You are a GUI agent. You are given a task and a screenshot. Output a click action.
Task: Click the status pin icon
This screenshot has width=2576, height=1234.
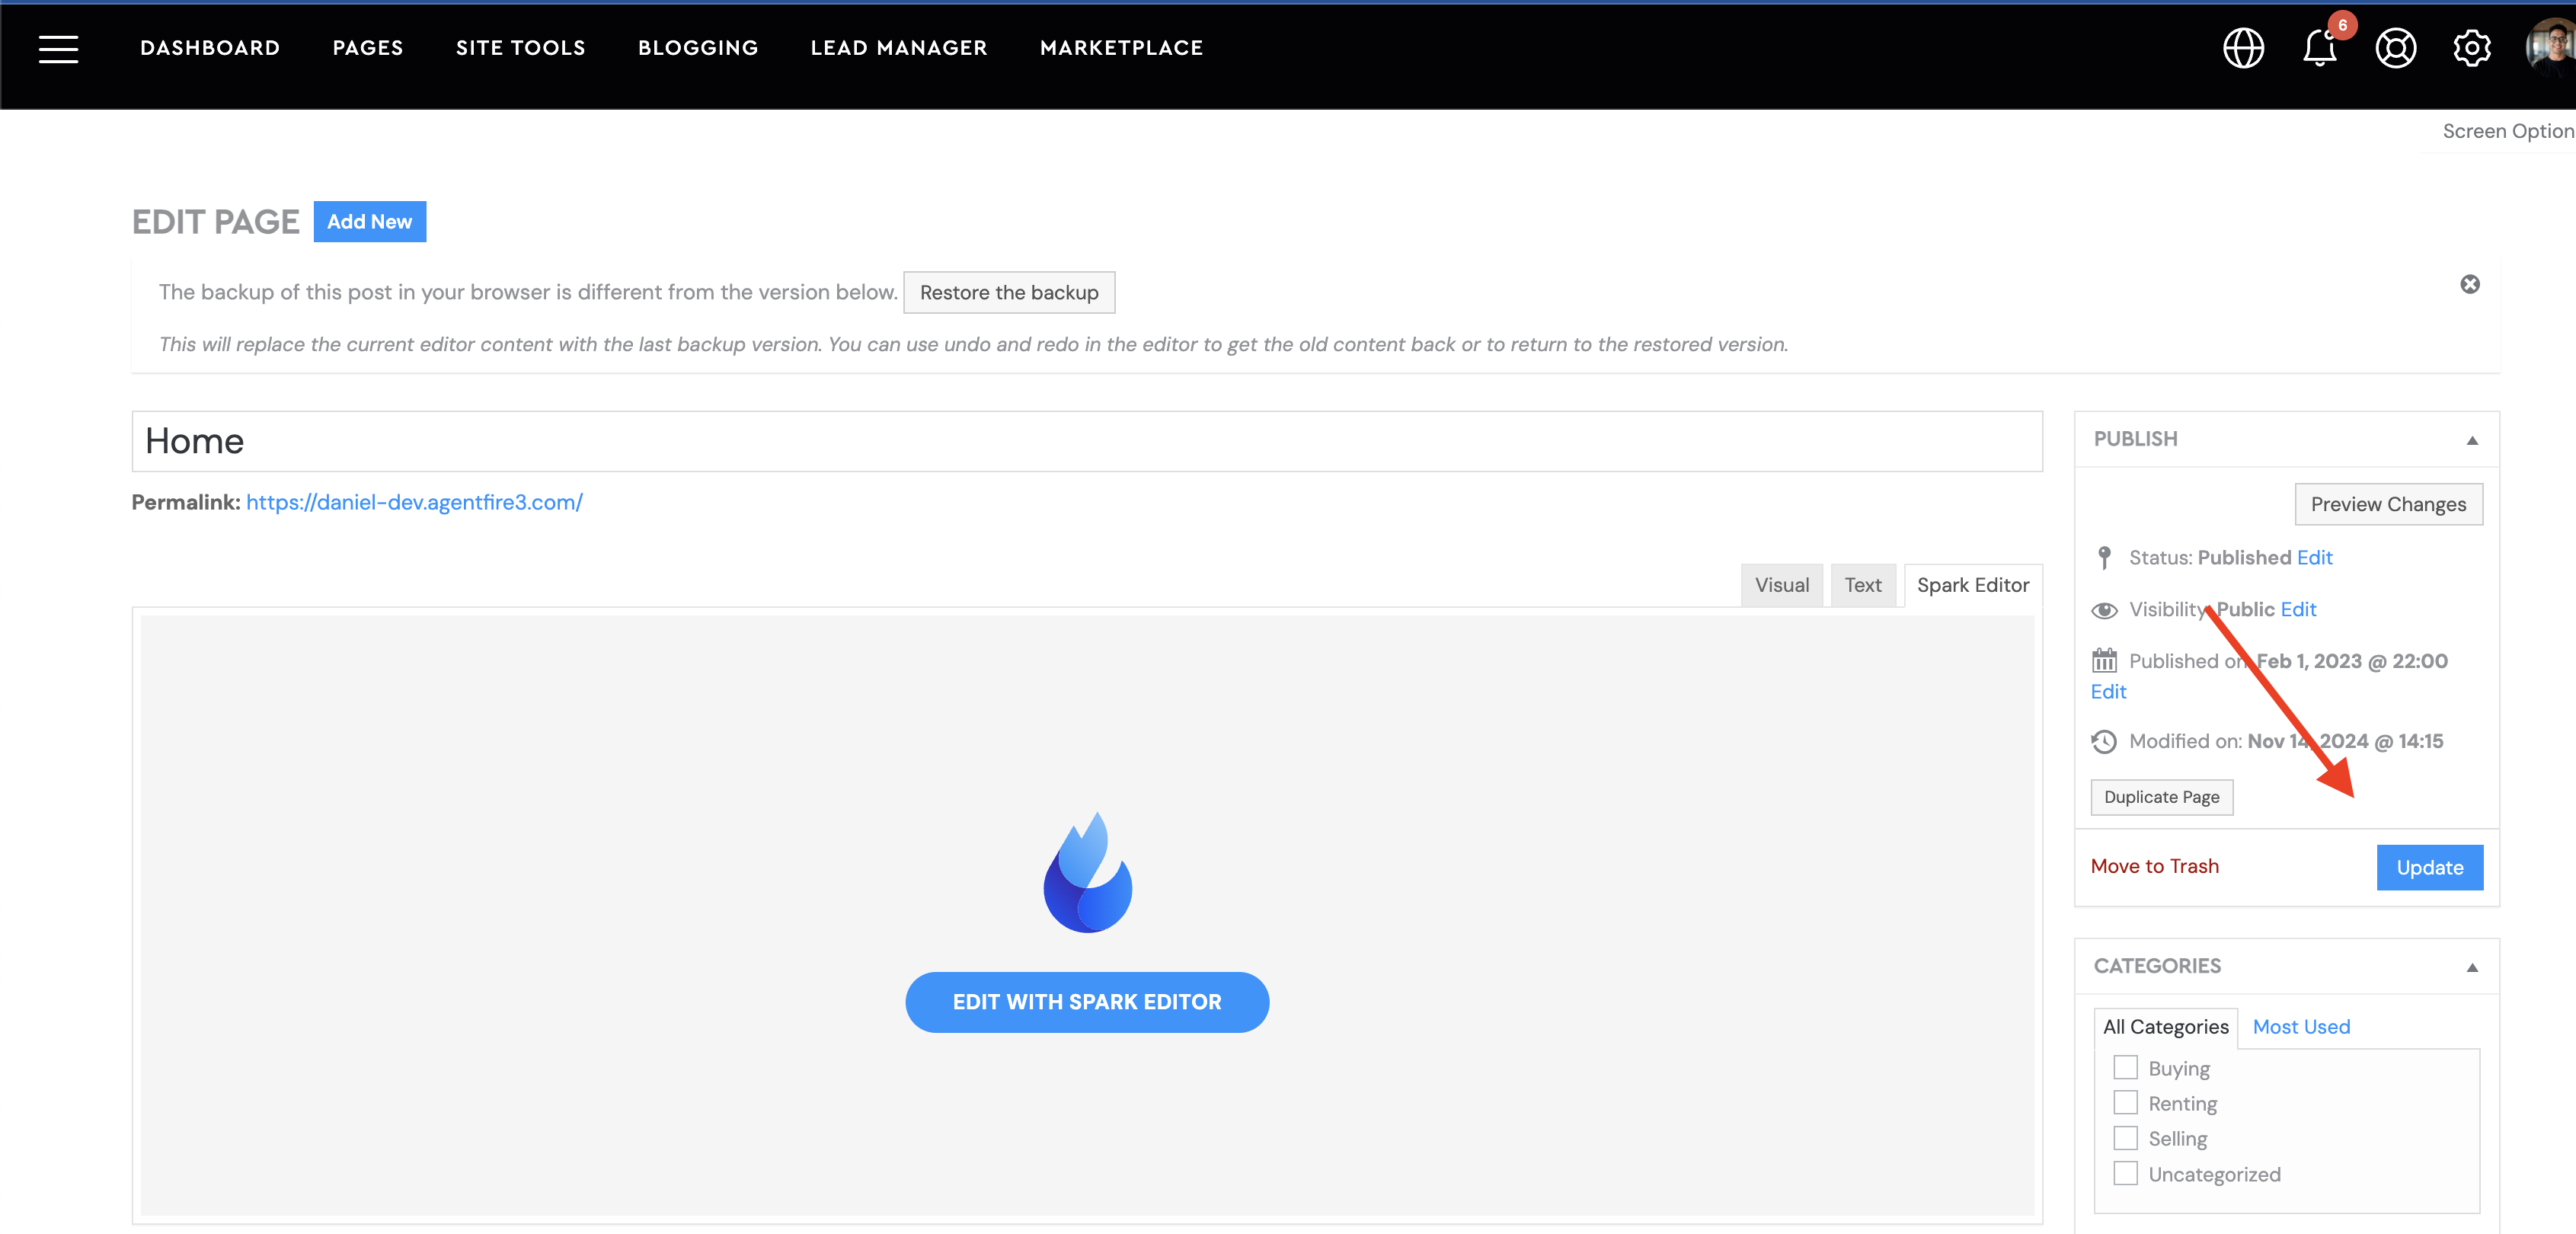tap(2104, 558)
